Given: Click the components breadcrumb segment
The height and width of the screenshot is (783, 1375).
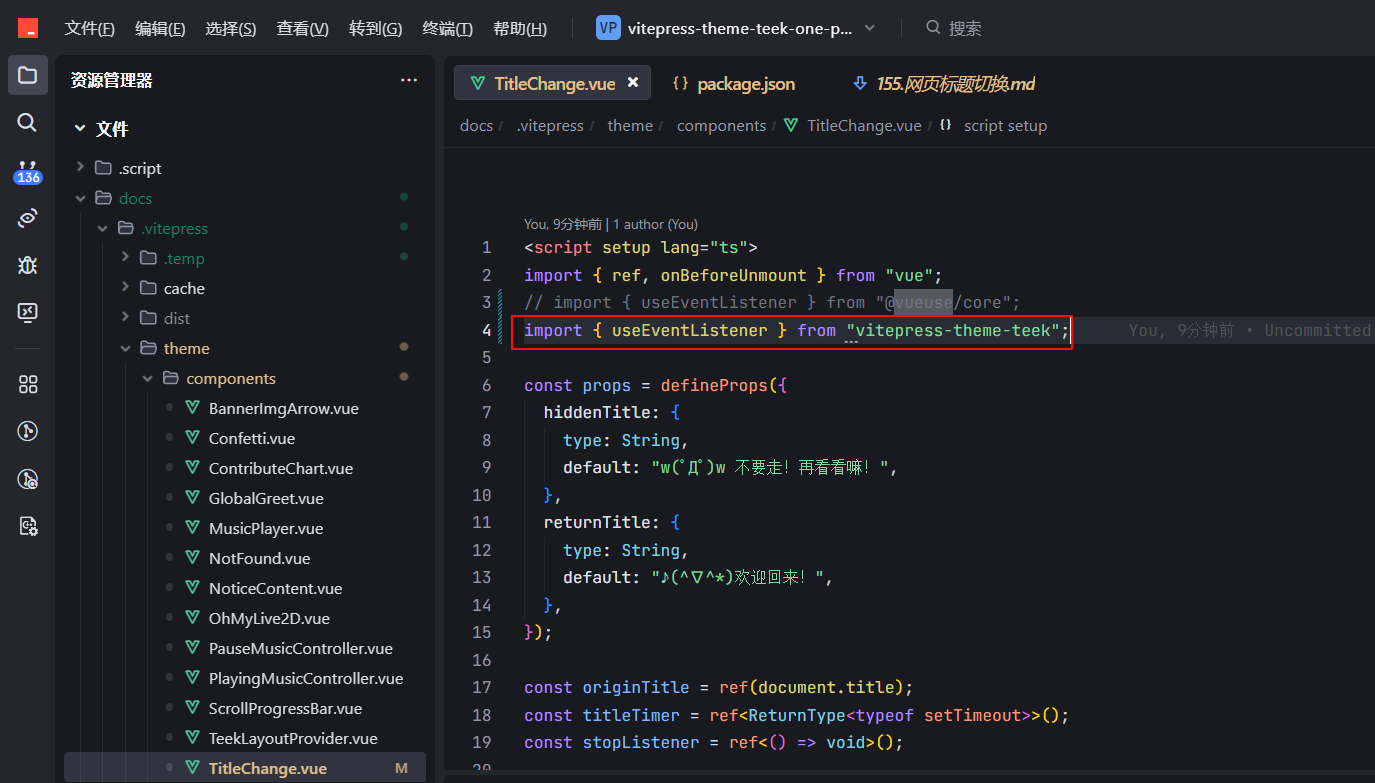Looking at the screenshot, I should [721, 125].
